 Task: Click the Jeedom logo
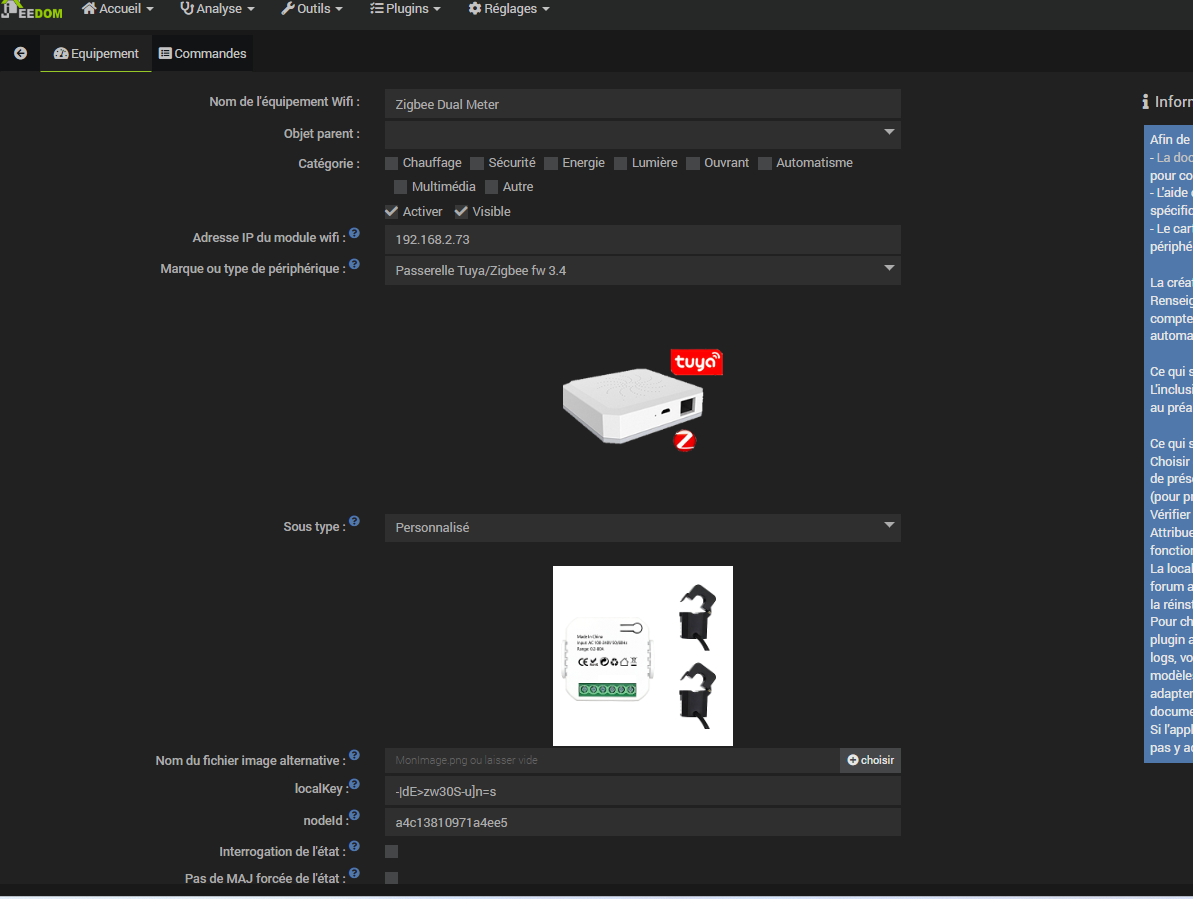32,11
